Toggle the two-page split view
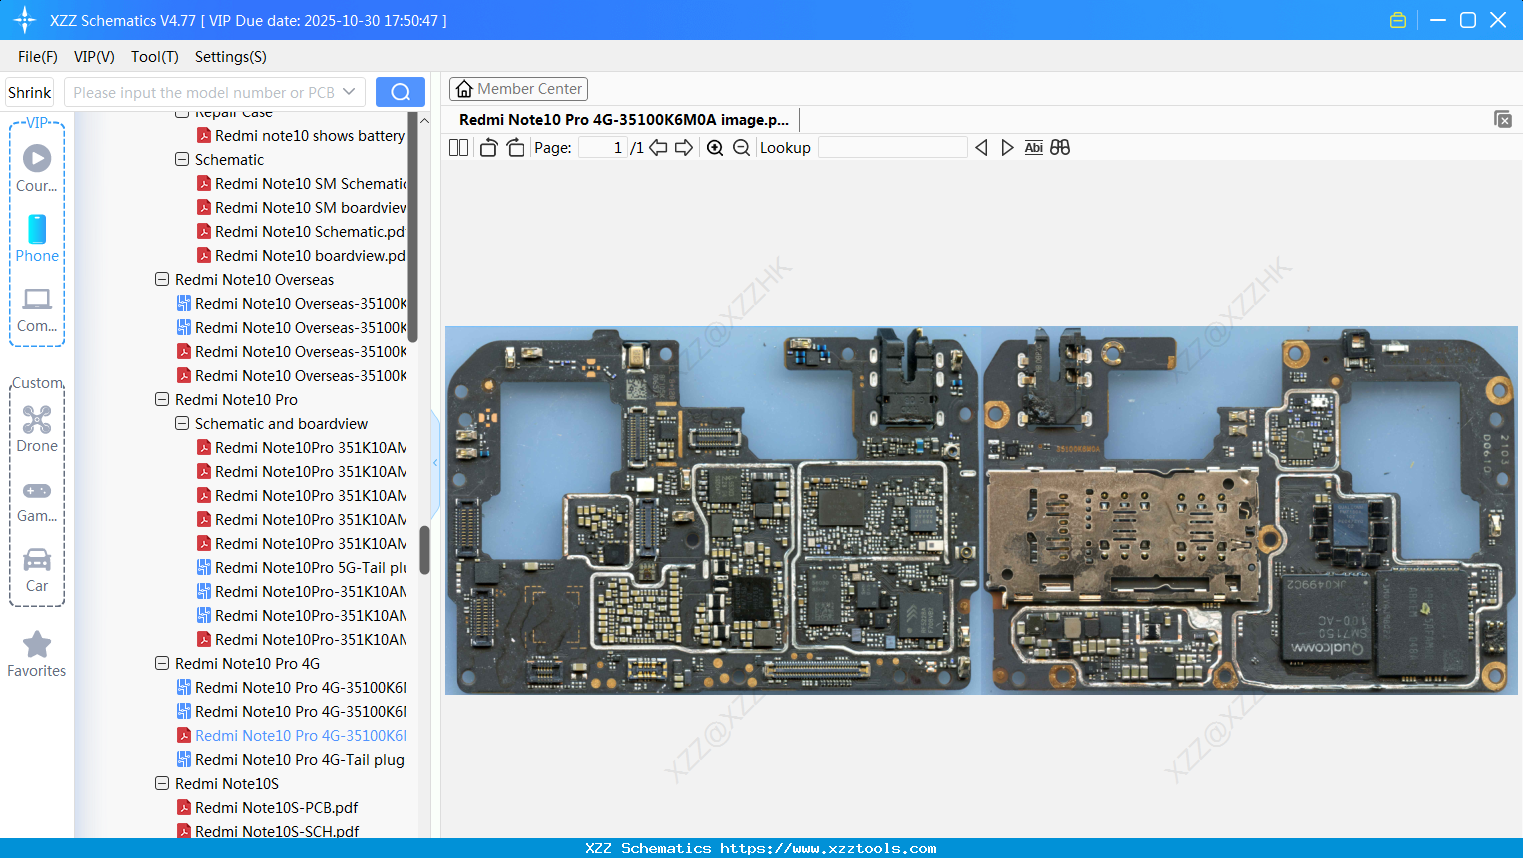Viewport: 1523px width, 858px height. click(x=458, y=148)
